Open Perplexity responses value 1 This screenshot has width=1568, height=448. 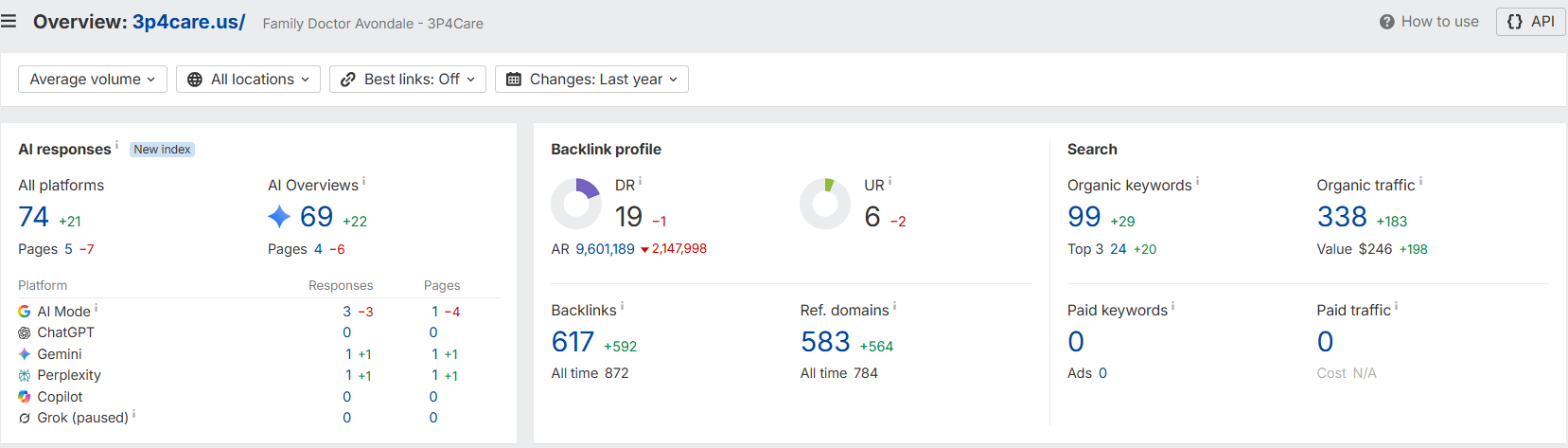click(x=348, y=375)
